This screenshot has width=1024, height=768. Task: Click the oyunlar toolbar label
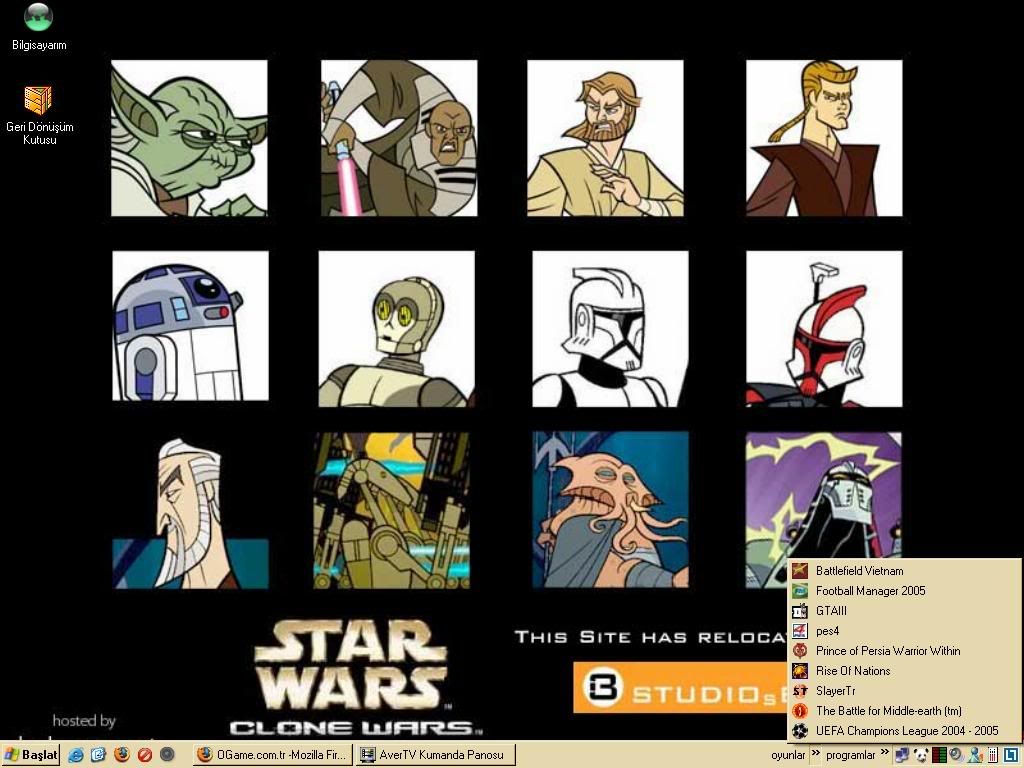(x=788, y=755)
